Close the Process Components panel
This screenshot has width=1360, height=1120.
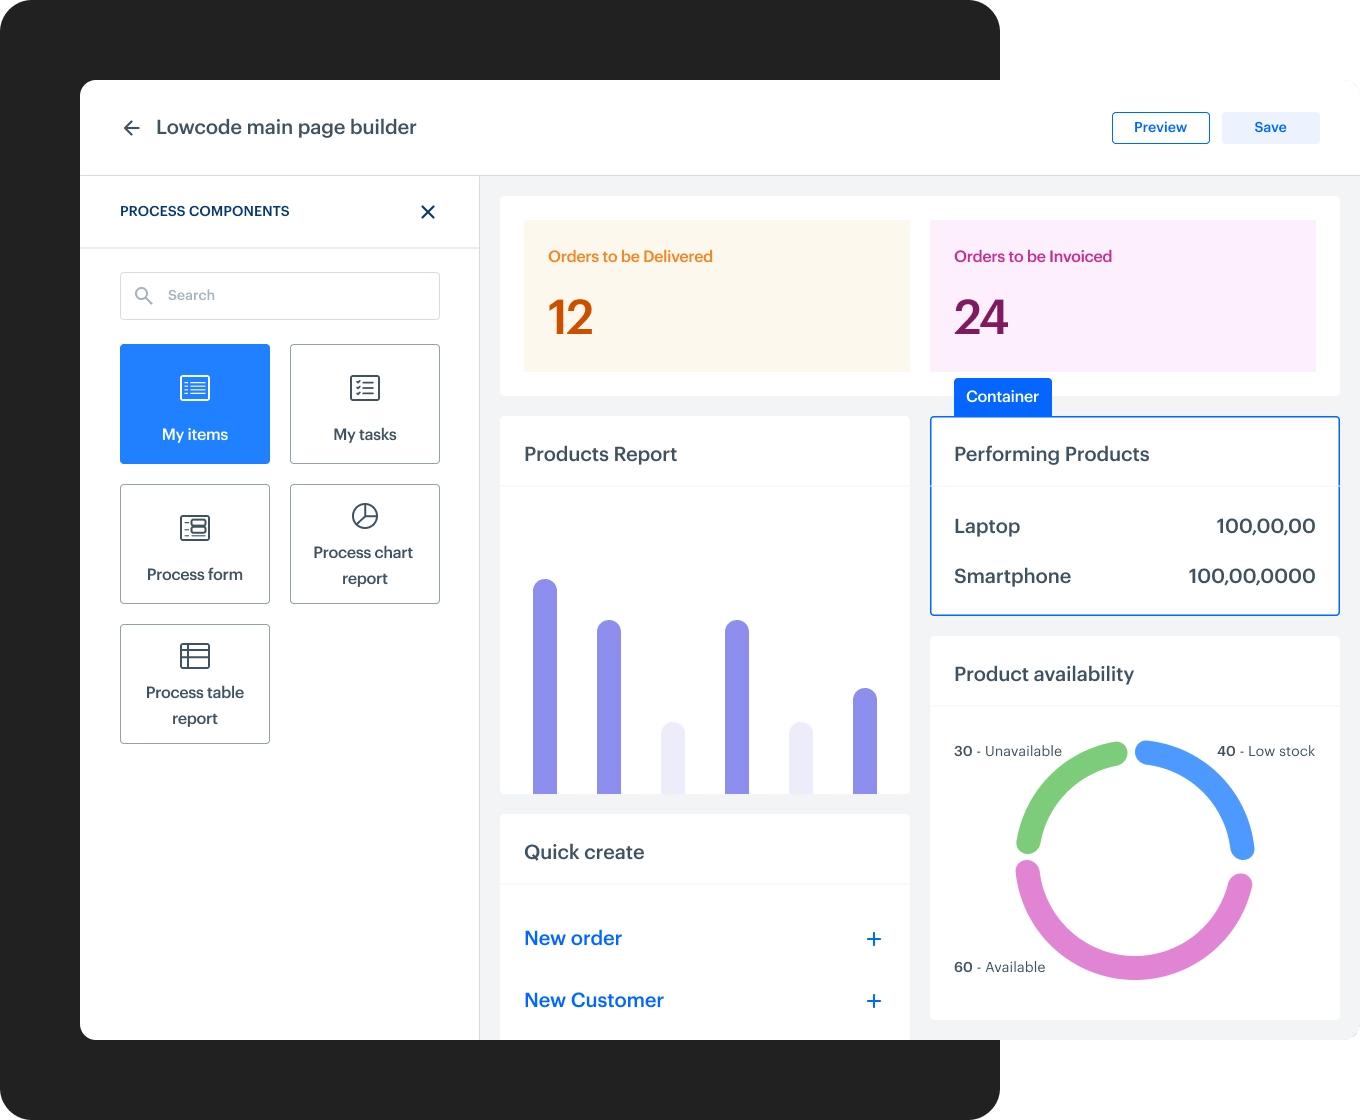[428, 212]
